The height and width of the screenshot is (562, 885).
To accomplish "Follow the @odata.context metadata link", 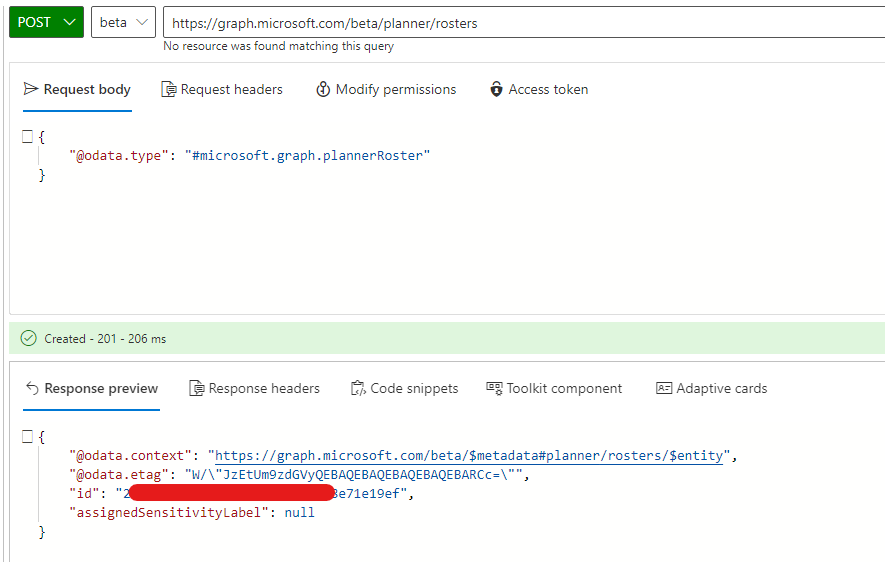I will 469,456.
